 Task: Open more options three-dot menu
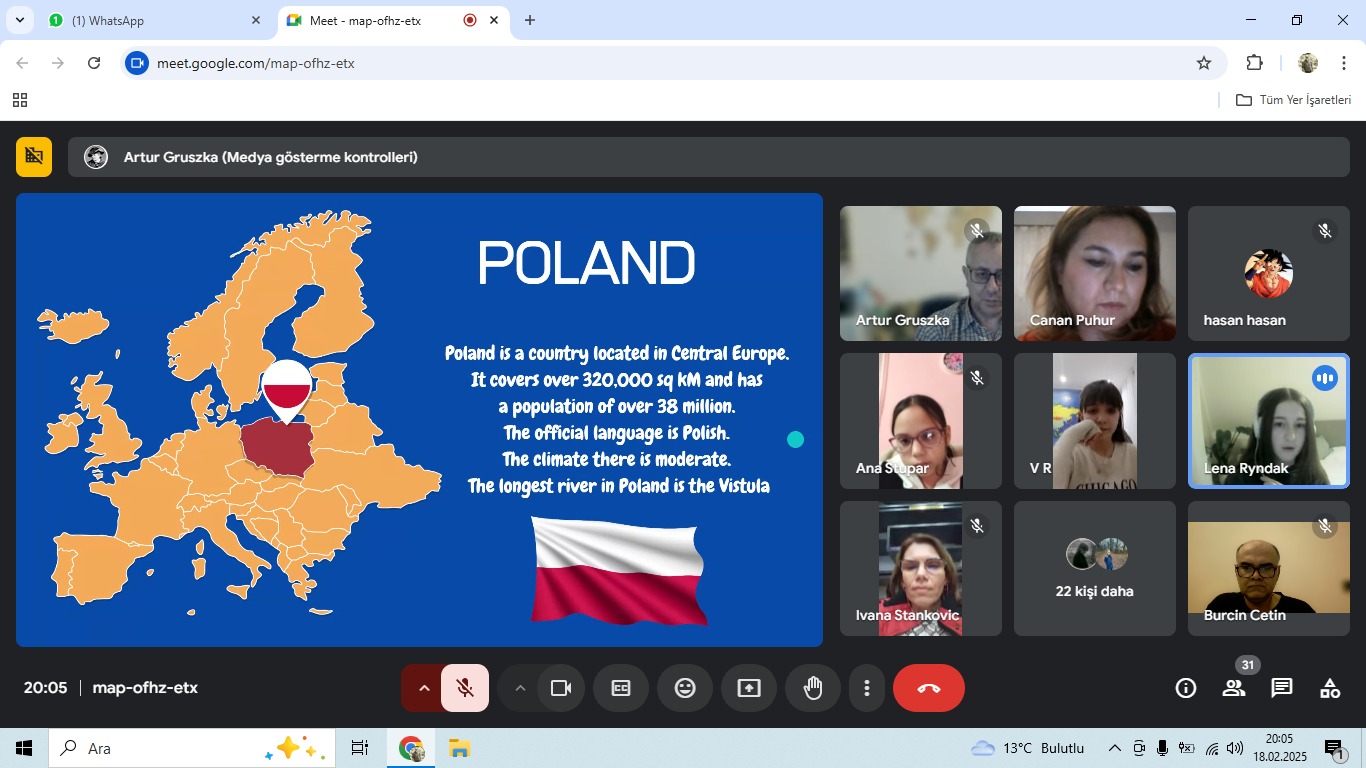(867, 688)
